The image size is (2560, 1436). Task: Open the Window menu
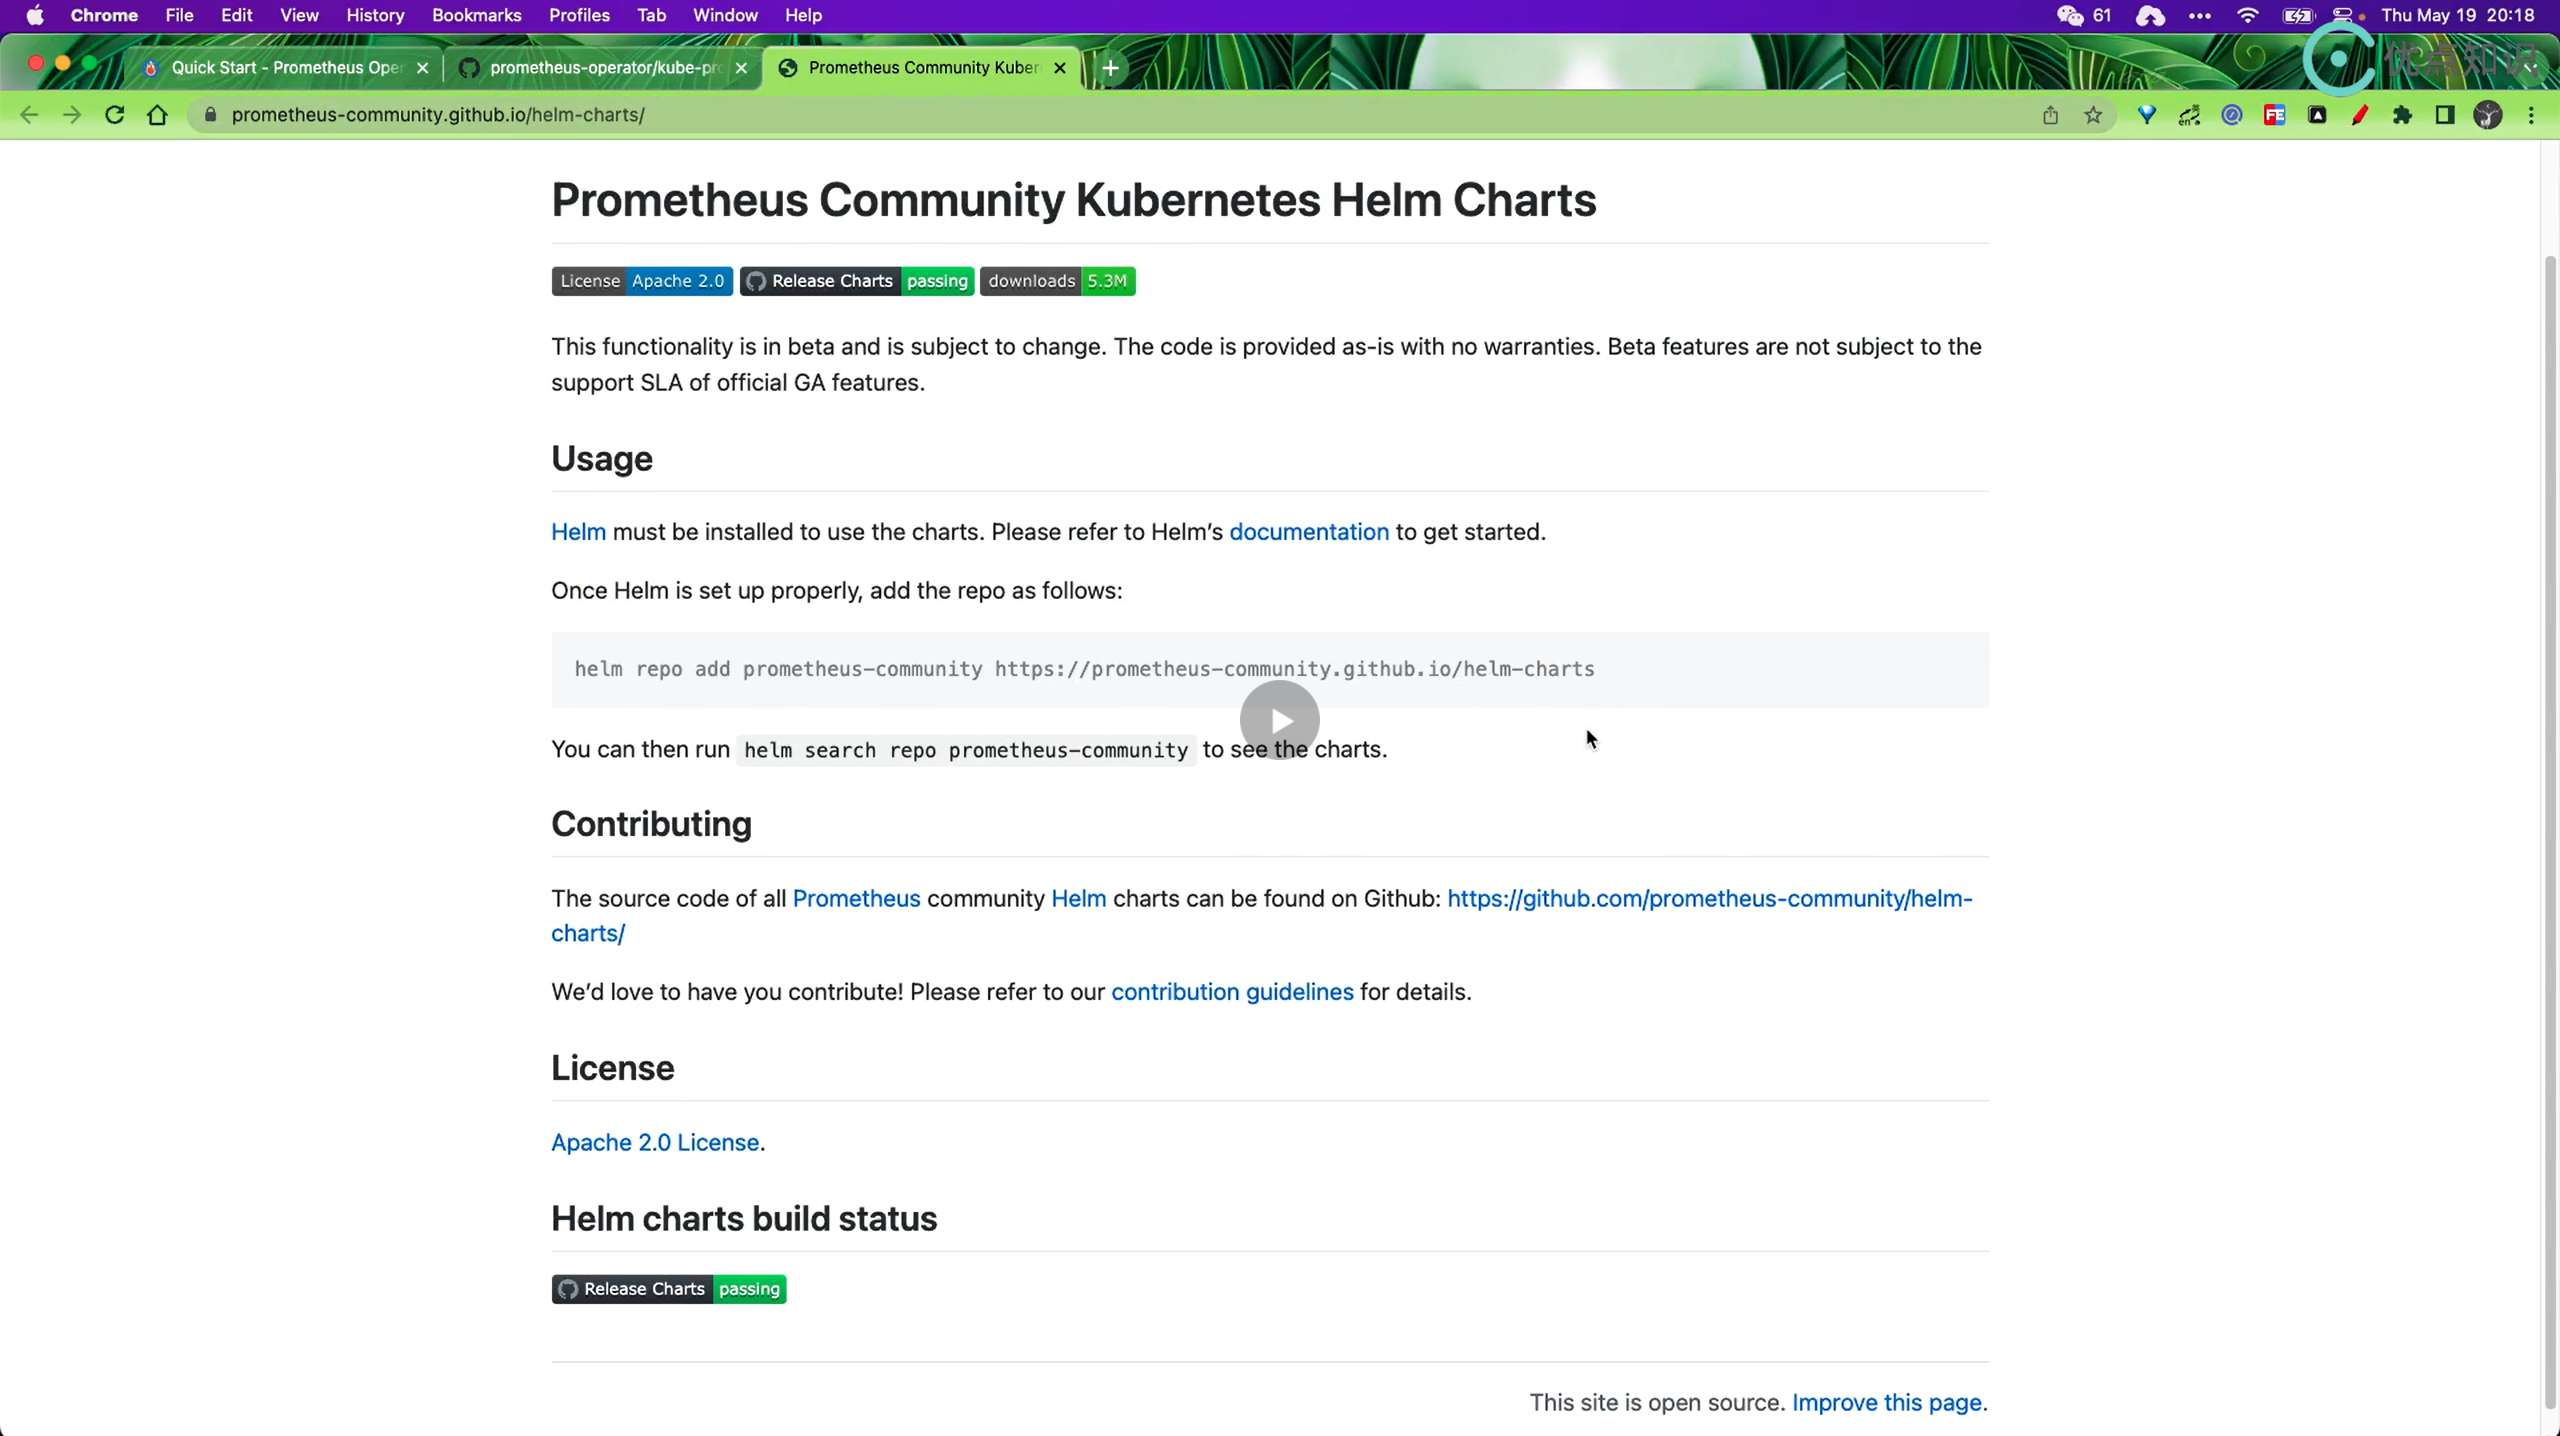(x=725, y=15)
